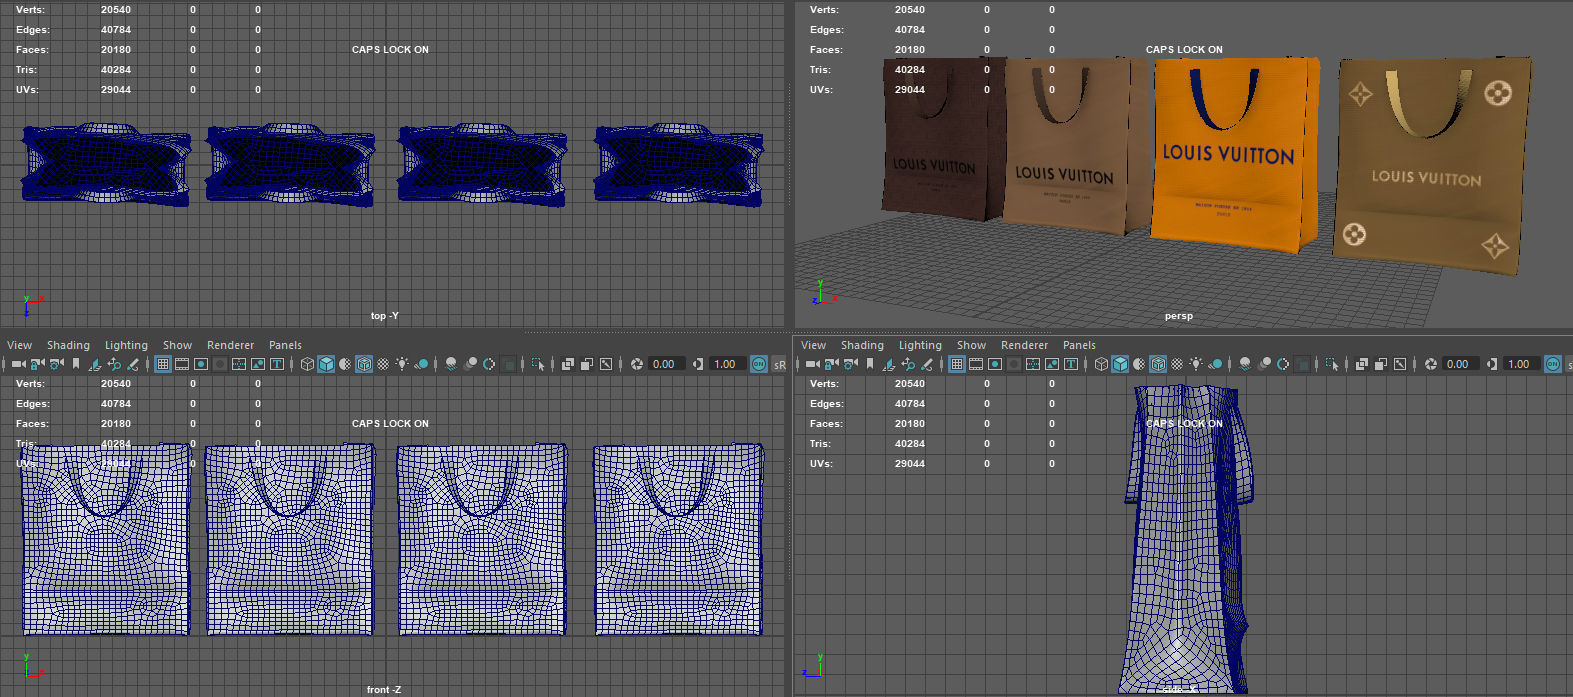The height and width of the screenshot is (697, 1573).
Task: Switch side panel to Wireframe shading
Action: pos(1101,364)
